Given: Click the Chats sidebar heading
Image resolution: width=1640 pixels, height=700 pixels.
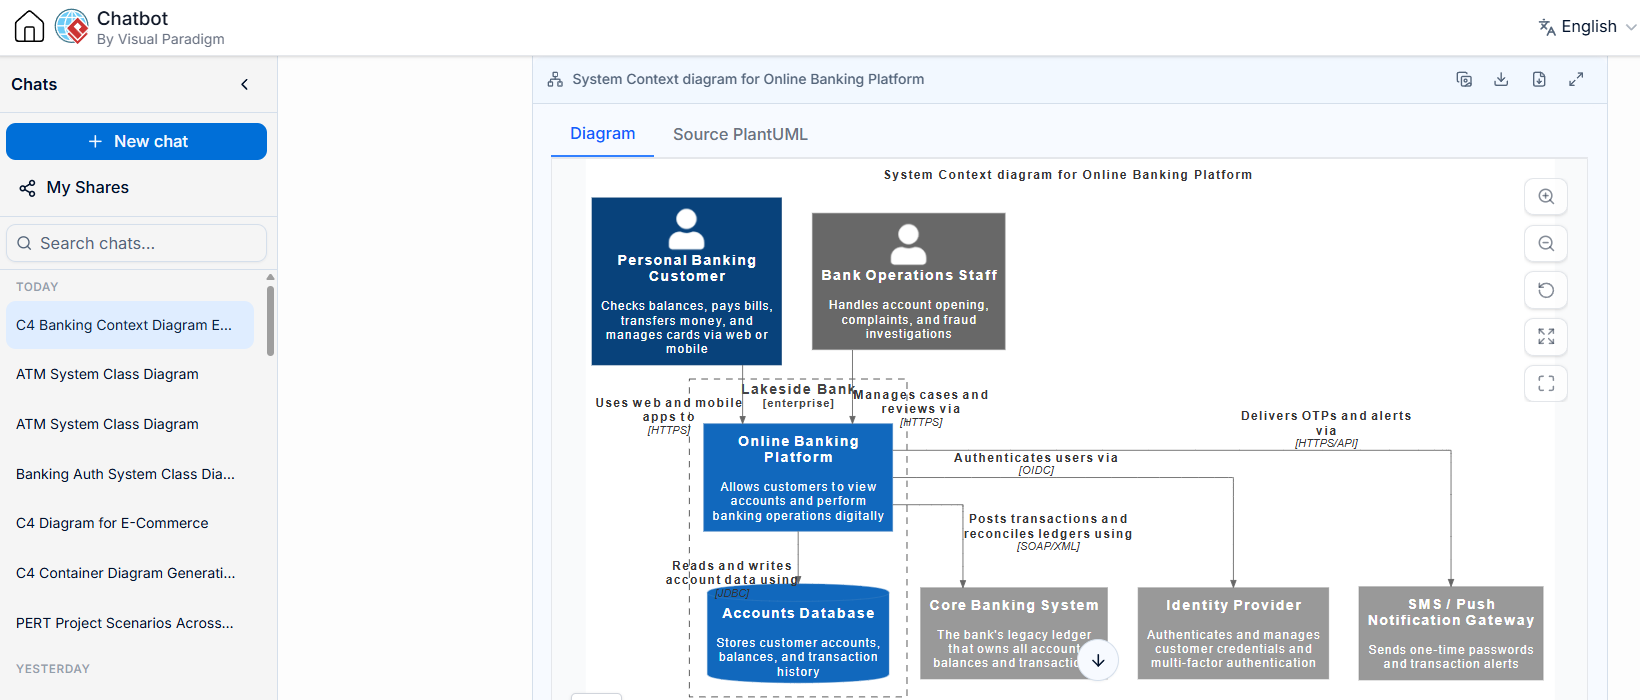Looking at the screenshot, I should pos(34,85).
